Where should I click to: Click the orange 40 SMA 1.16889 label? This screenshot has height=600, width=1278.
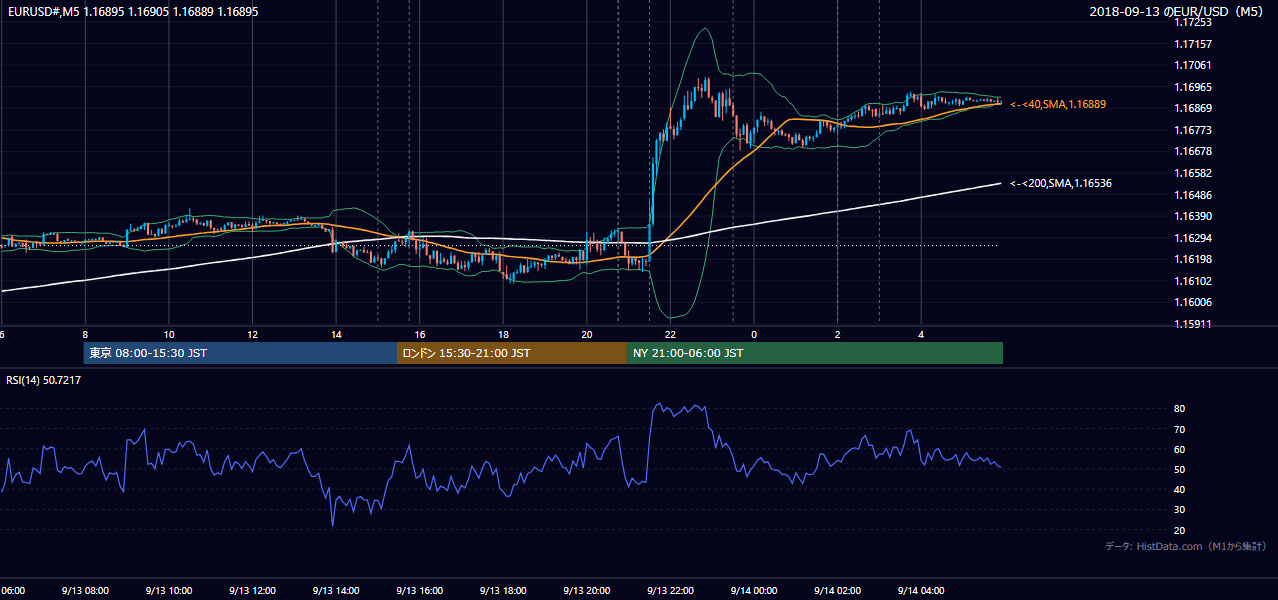pyautogui.click(x=1058, y=104)
